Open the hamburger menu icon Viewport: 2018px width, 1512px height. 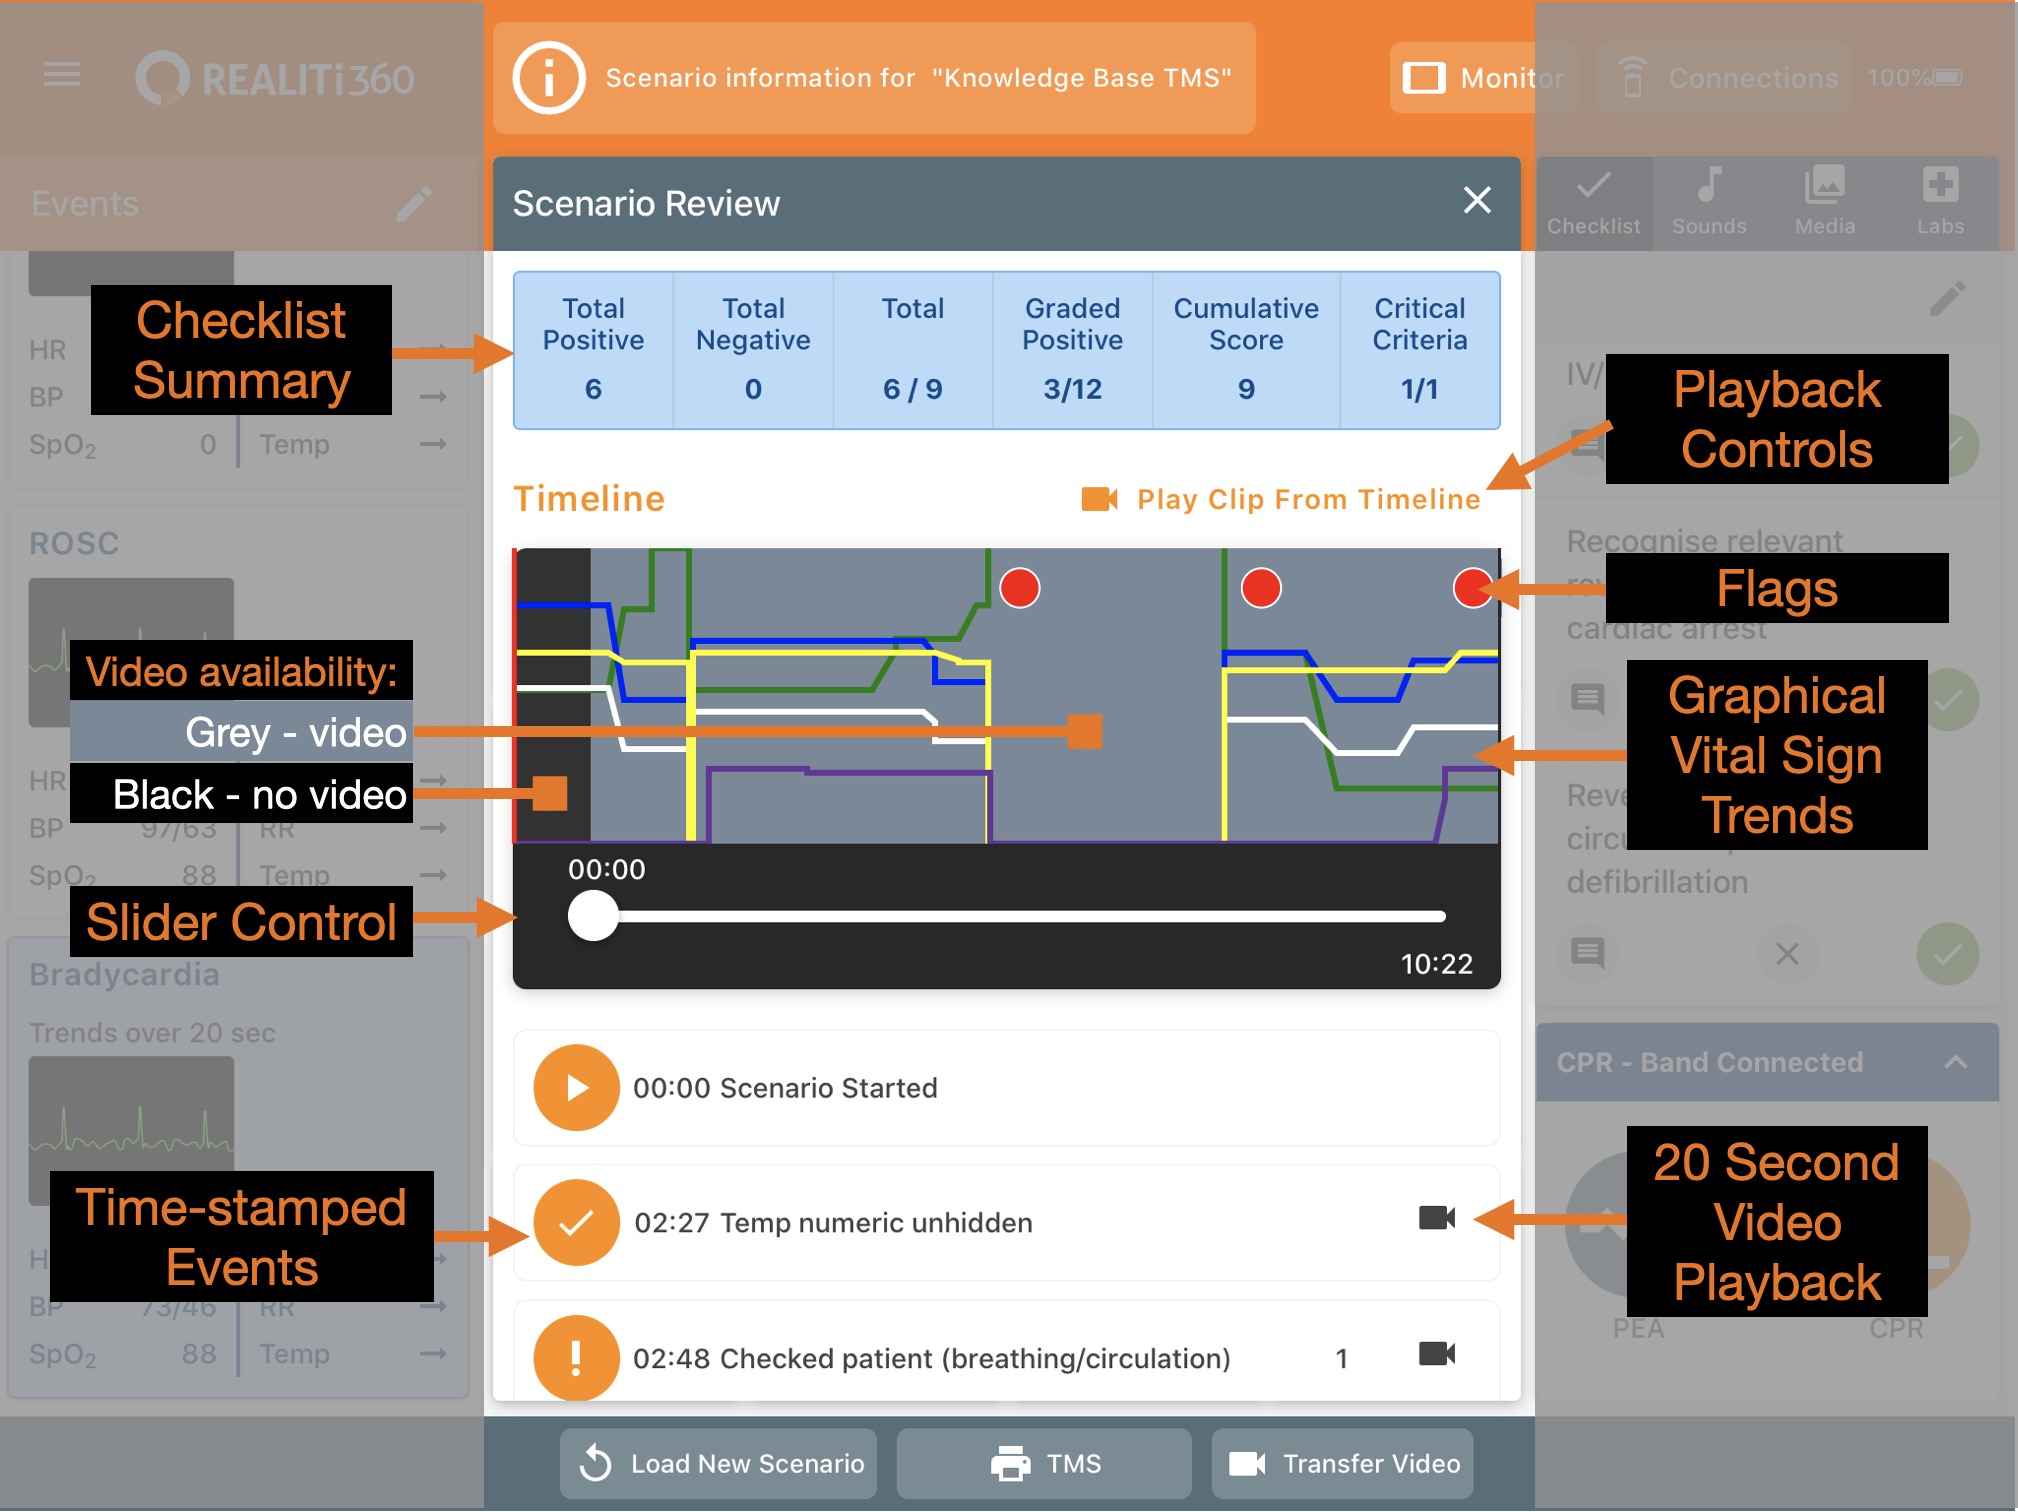coord(62,75)
